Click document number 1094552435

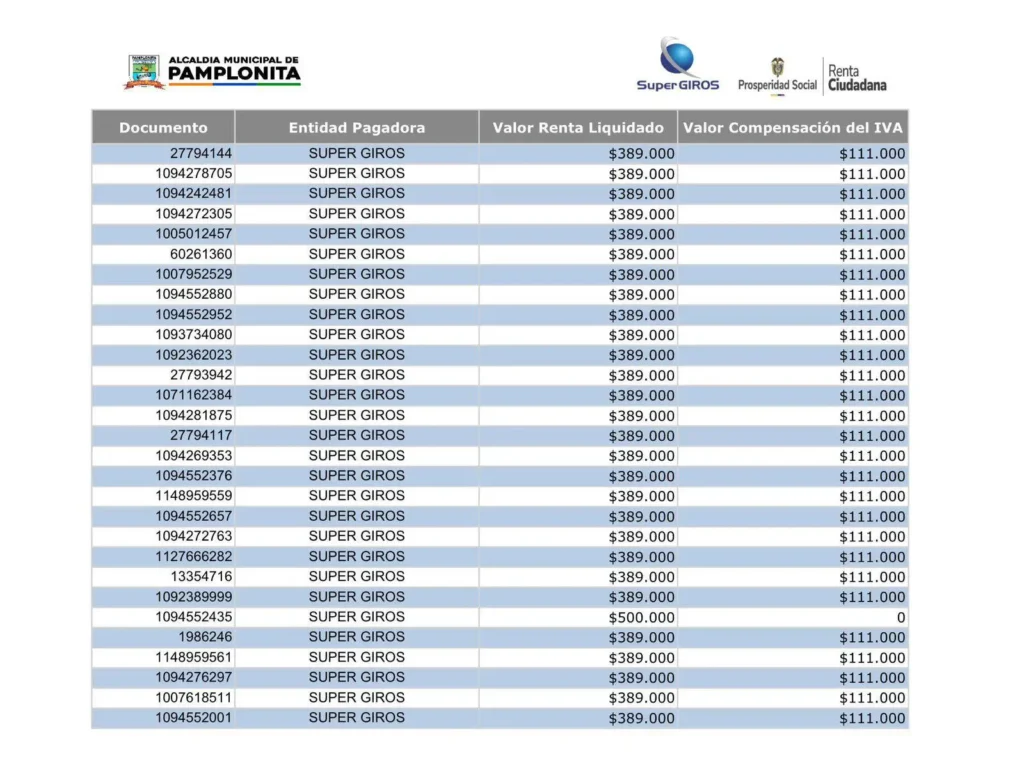(193, 617)
